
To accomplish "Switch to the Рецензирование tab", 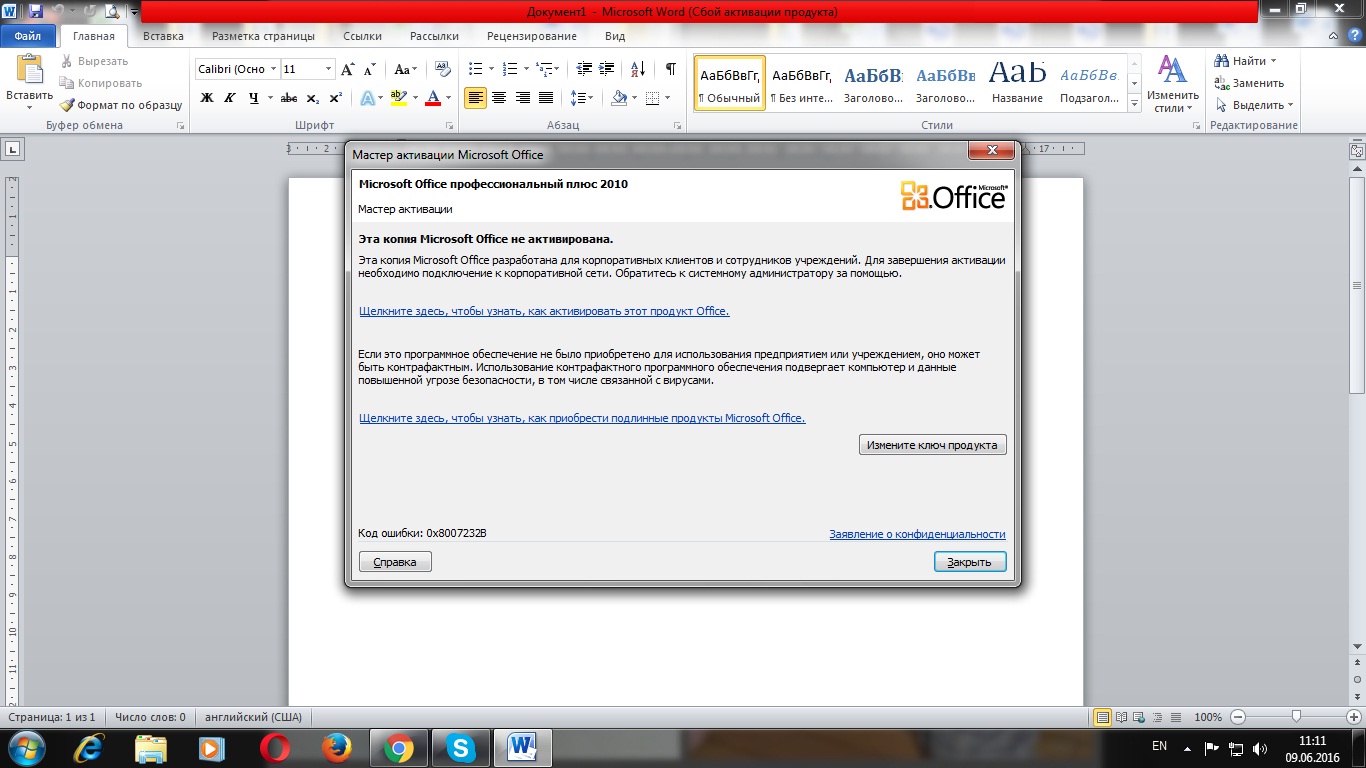I will click(532, 36).
